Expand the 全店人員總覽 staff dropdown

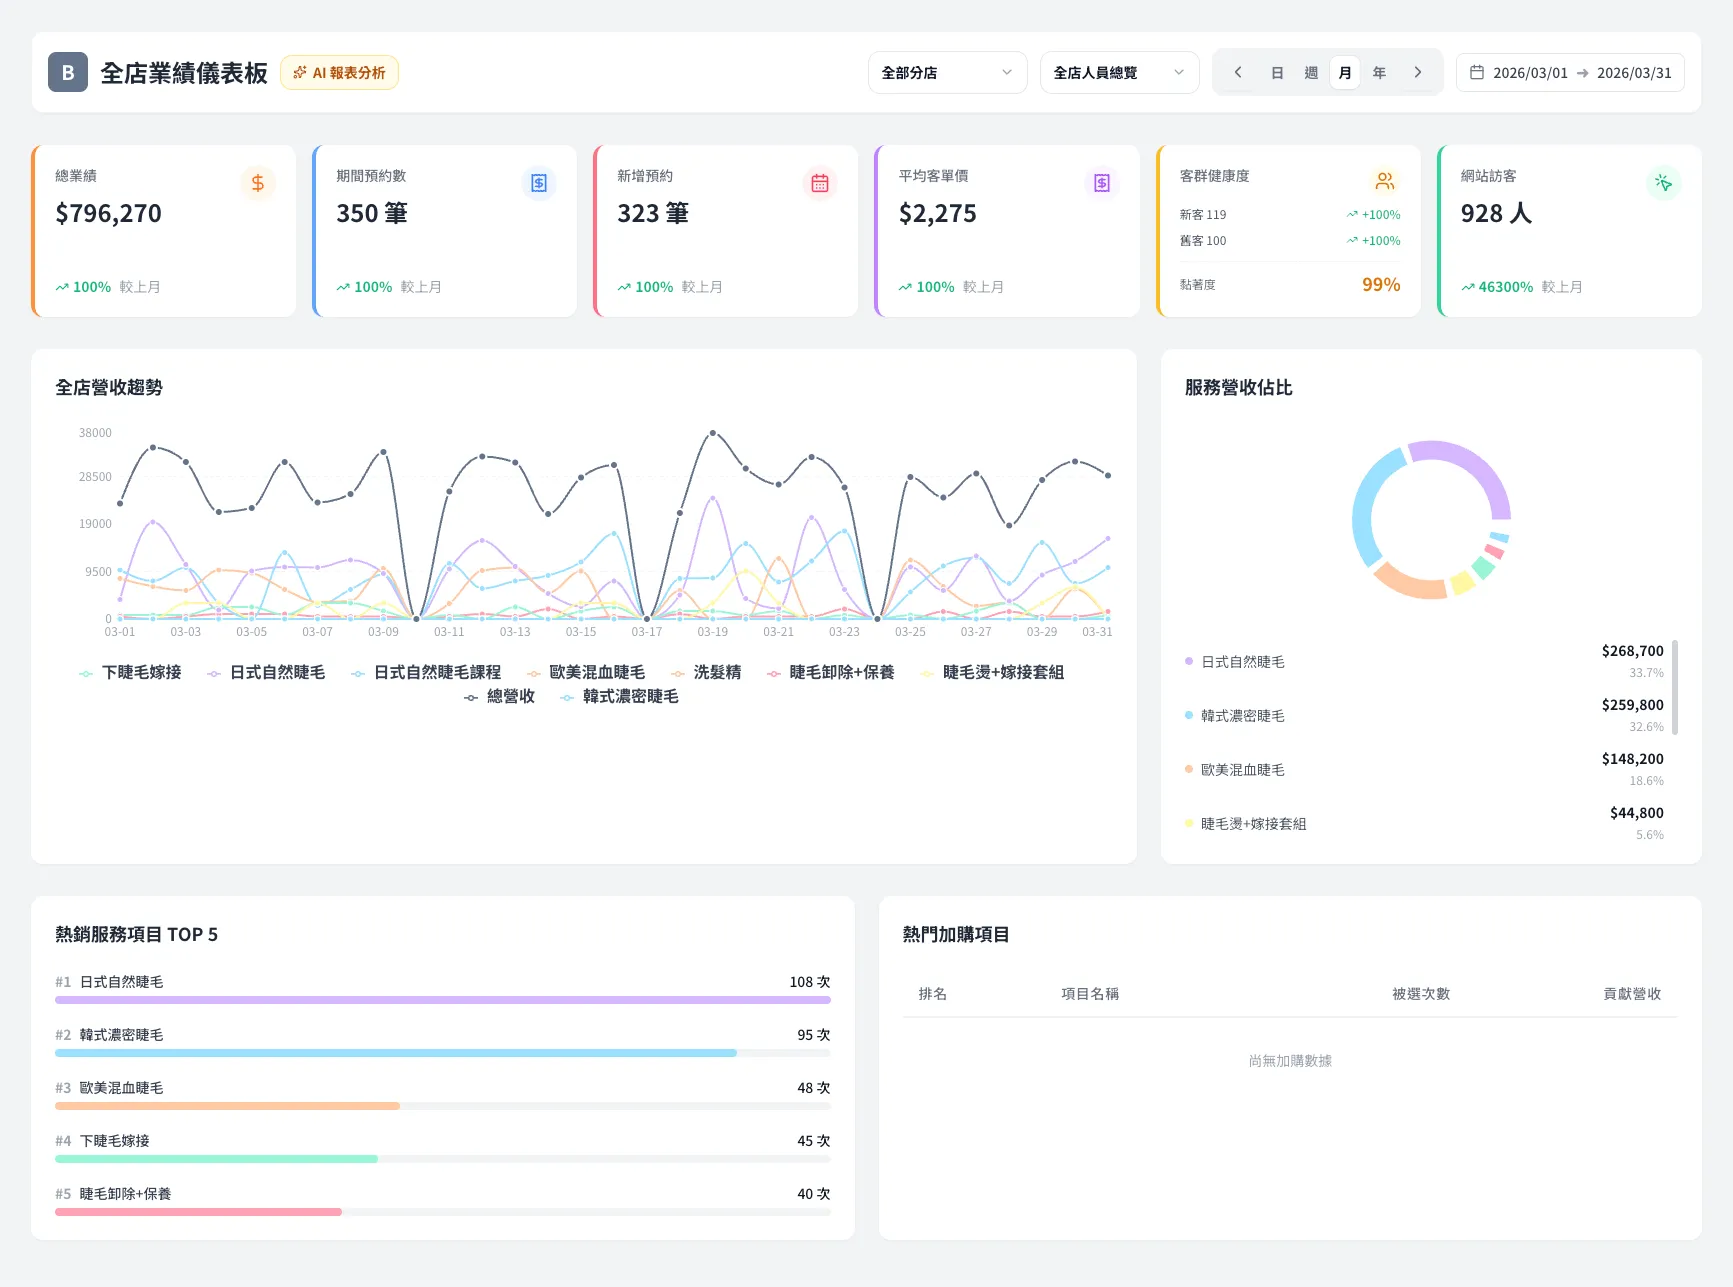[x=1119, y=73]
